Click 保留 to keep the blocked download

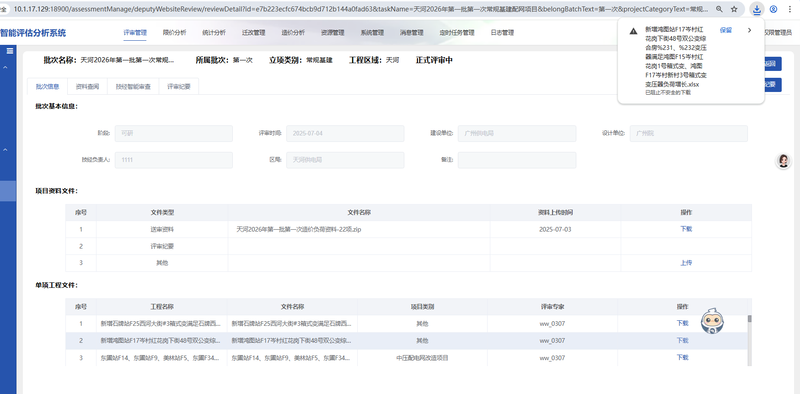[x=726, y=30]
